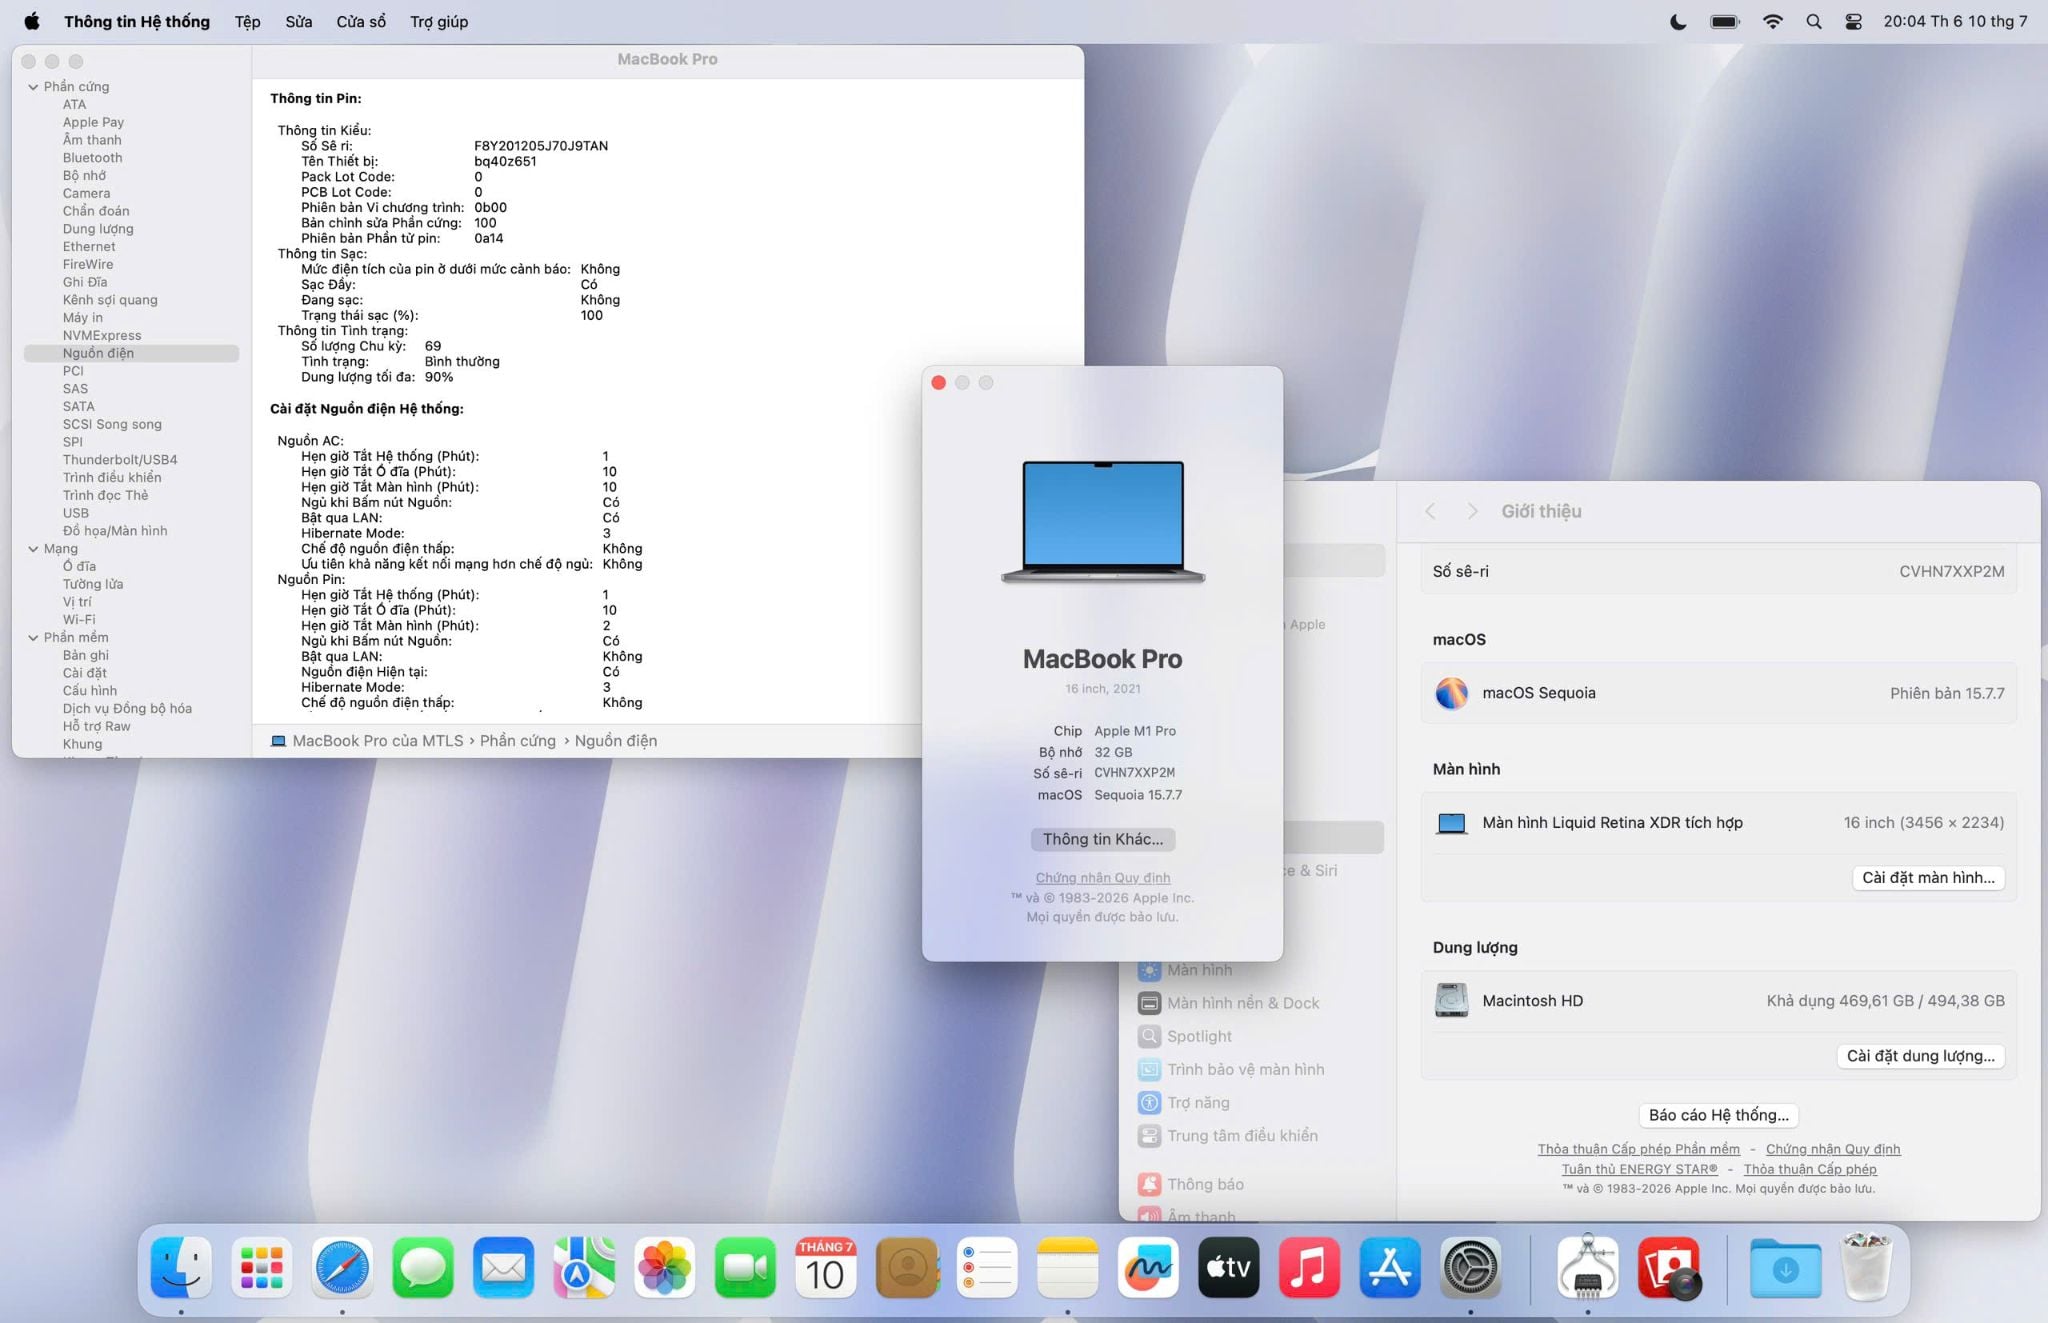Open Calendar showing THÁNG 7 10
Image resolution: width=2048 pixels, height=1323 pixels.
pyautogui.click(x=826, y=1267)
